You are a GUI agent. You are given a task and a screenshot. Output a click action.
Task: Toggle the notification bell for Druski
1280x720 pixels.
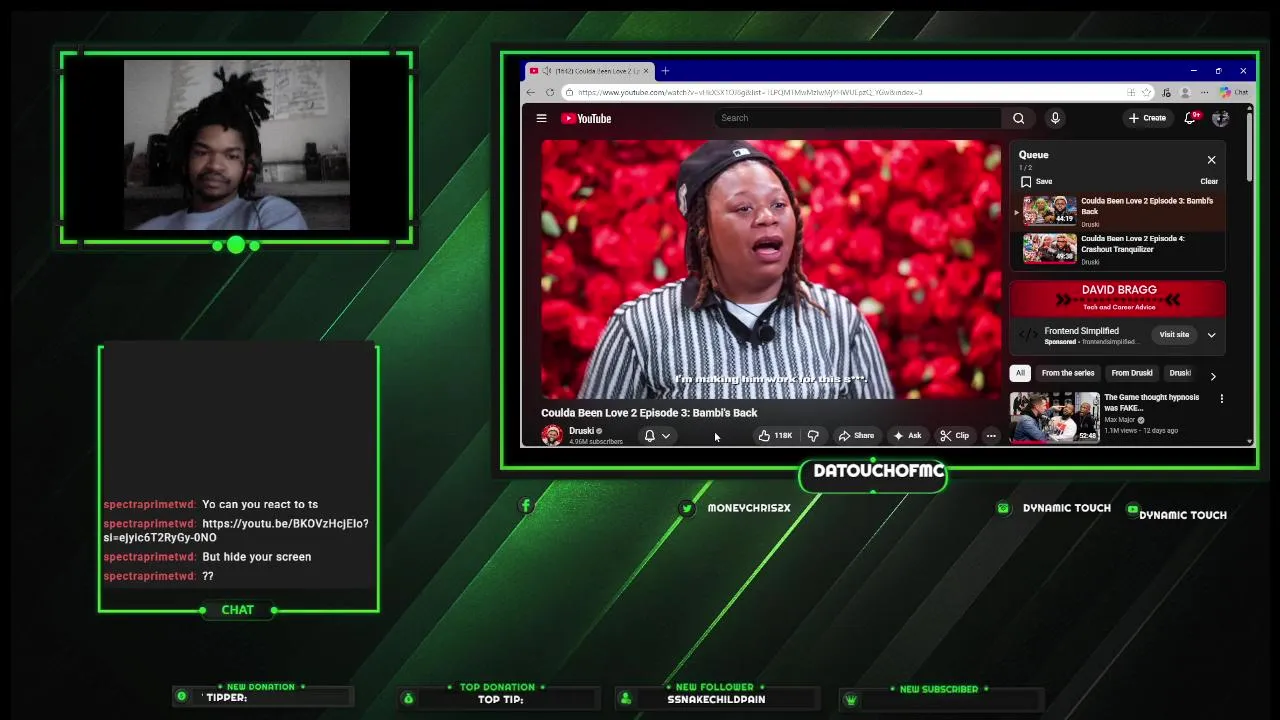tap(649, 436)
